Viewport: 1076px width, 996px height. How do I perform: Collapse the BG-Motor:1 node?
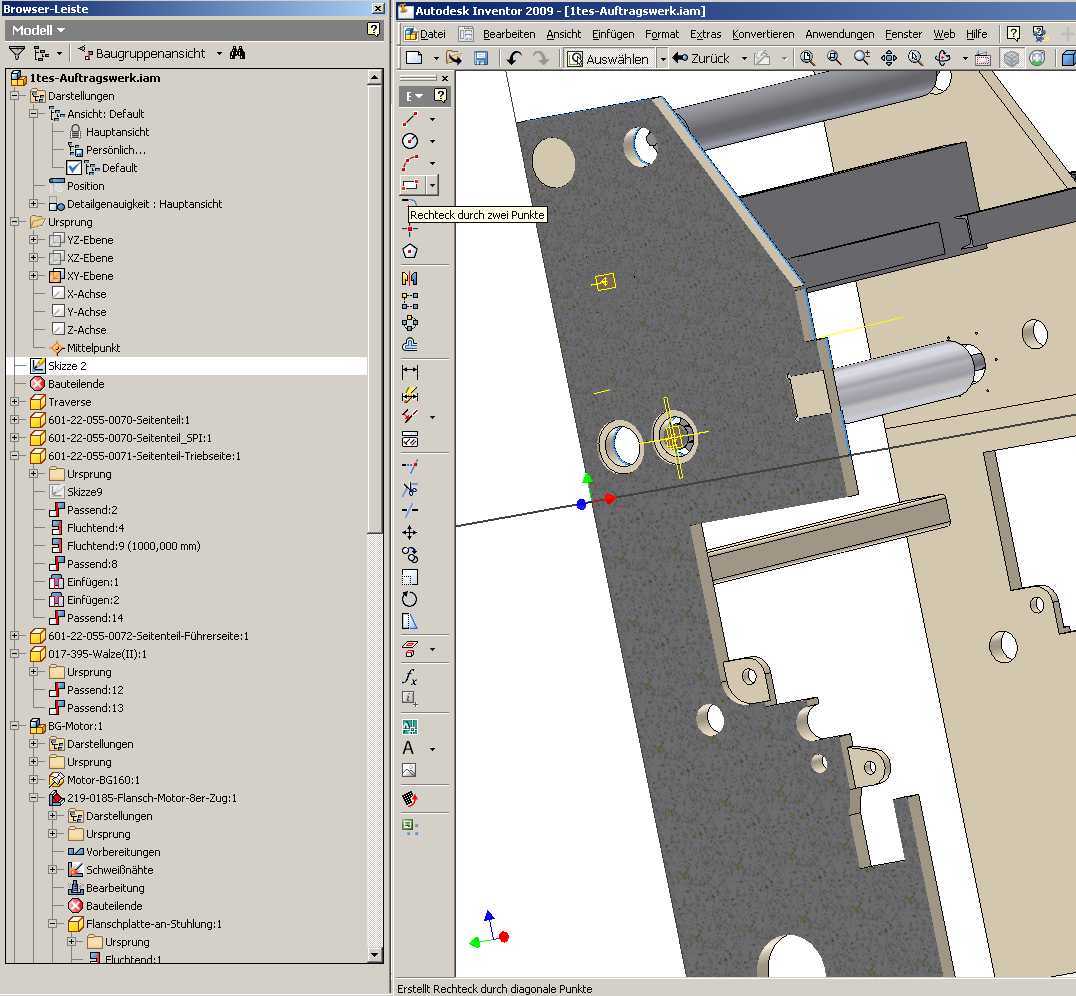click(x=15, y=726)
